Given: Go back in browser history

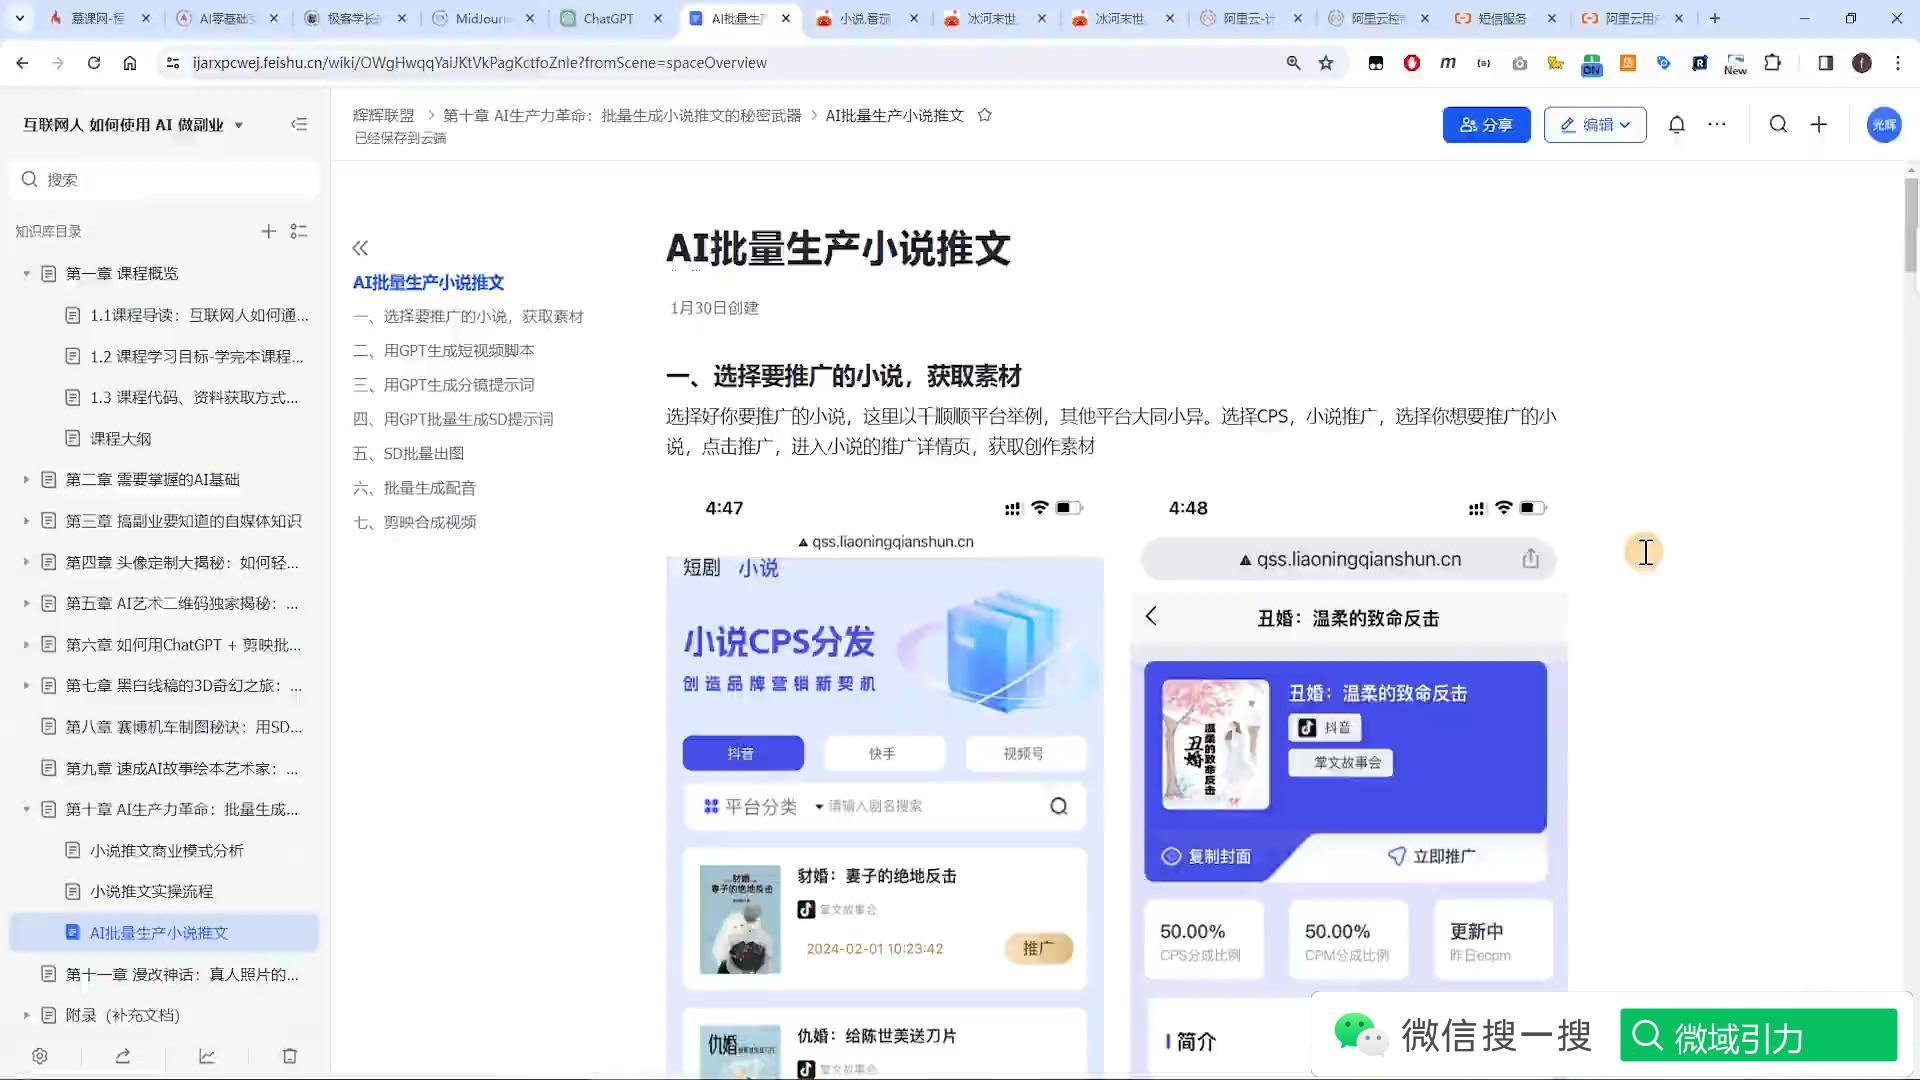Looking at the screenshot, I should coord(22,63).
